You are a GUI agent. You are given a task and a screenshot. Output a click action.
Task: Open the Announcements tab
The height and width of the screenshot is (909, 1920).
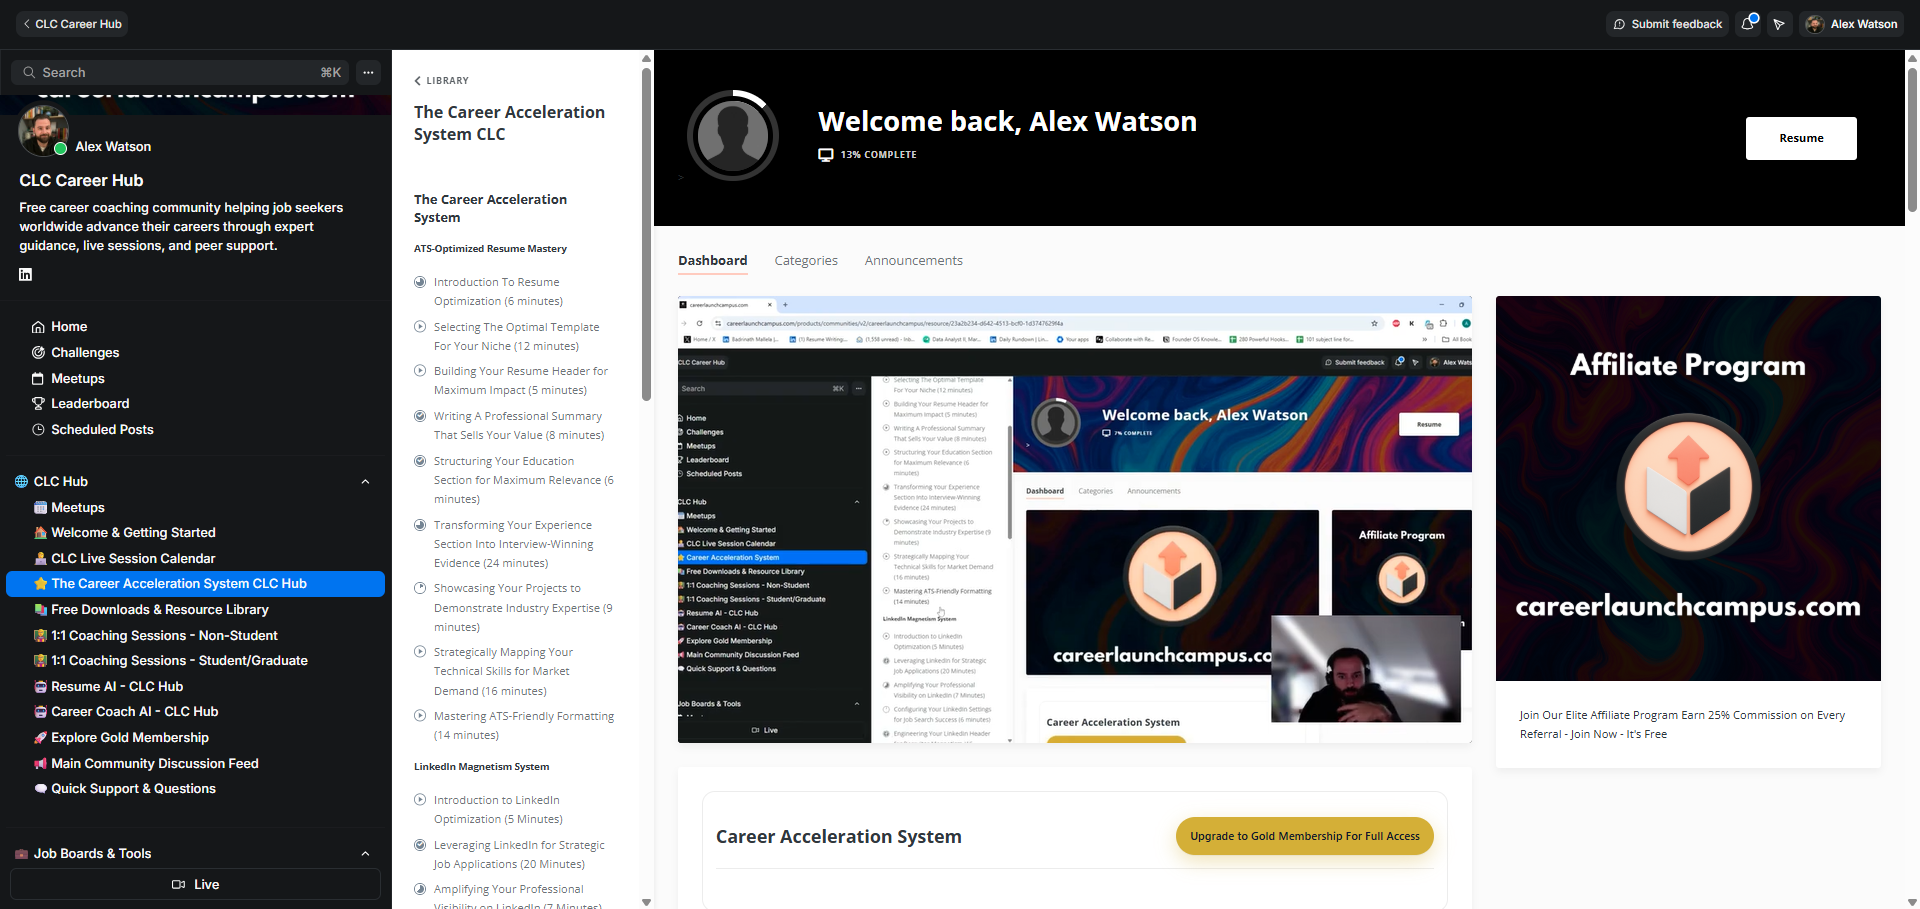tap(914, 261)
